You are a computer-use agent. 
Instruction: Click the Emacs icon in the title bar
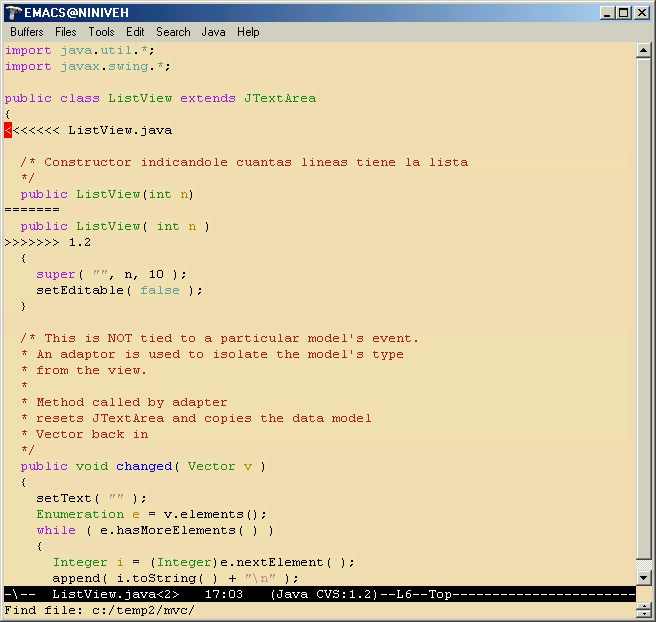[13, 12]
